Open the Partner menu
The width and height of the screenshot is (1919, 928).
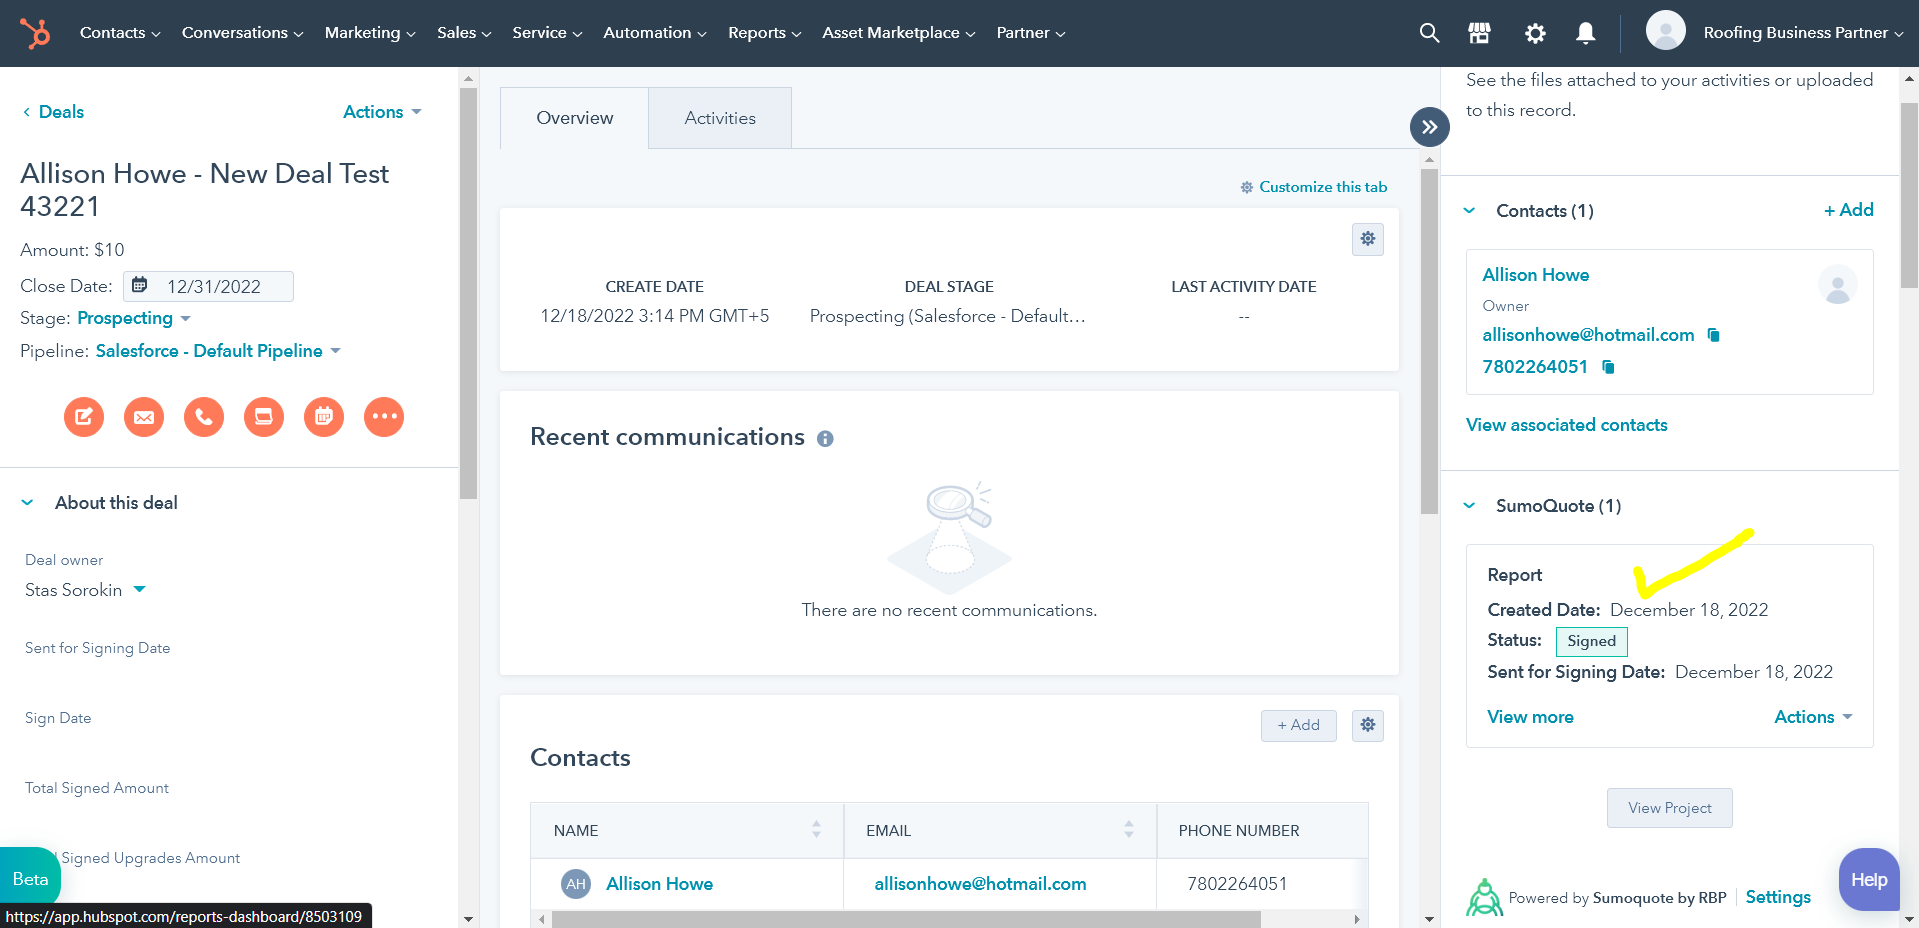coord(1031,33)
